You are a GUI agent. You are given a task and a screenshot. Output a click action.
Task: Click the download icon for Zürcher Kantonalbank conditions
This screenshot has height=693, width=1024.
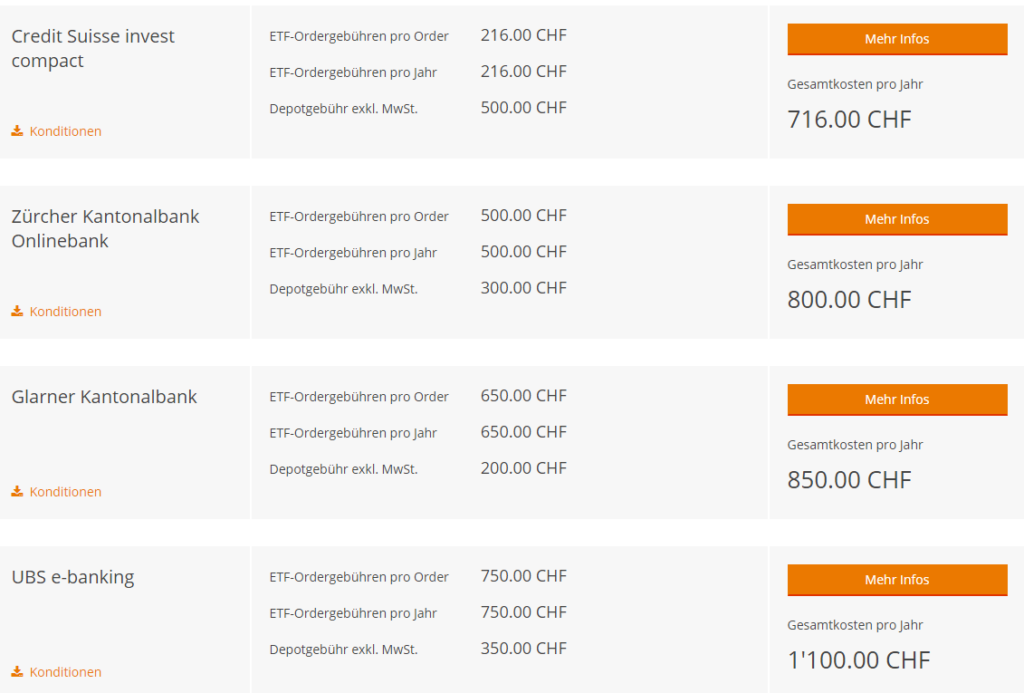(x=17, y=311)
